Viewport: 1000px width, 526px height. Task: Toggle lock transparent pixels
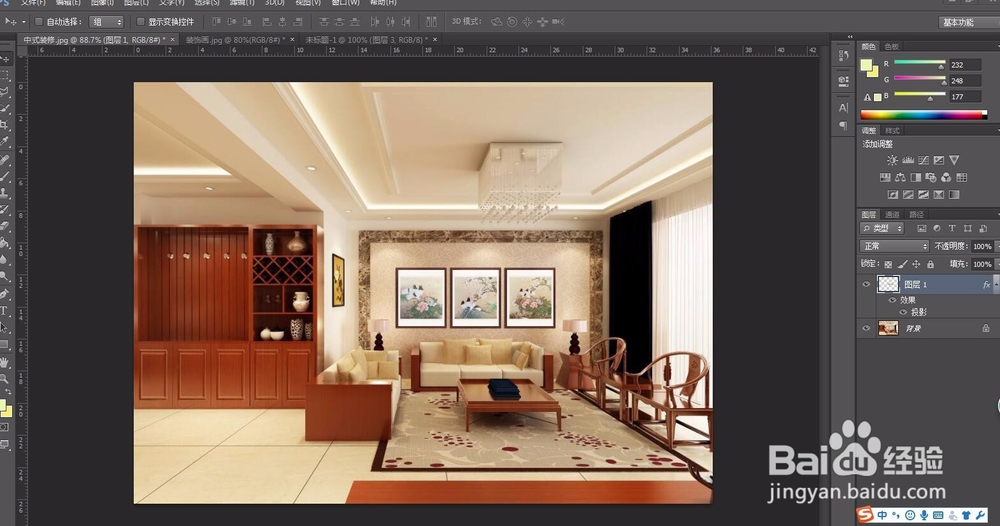tap(888, 264)
